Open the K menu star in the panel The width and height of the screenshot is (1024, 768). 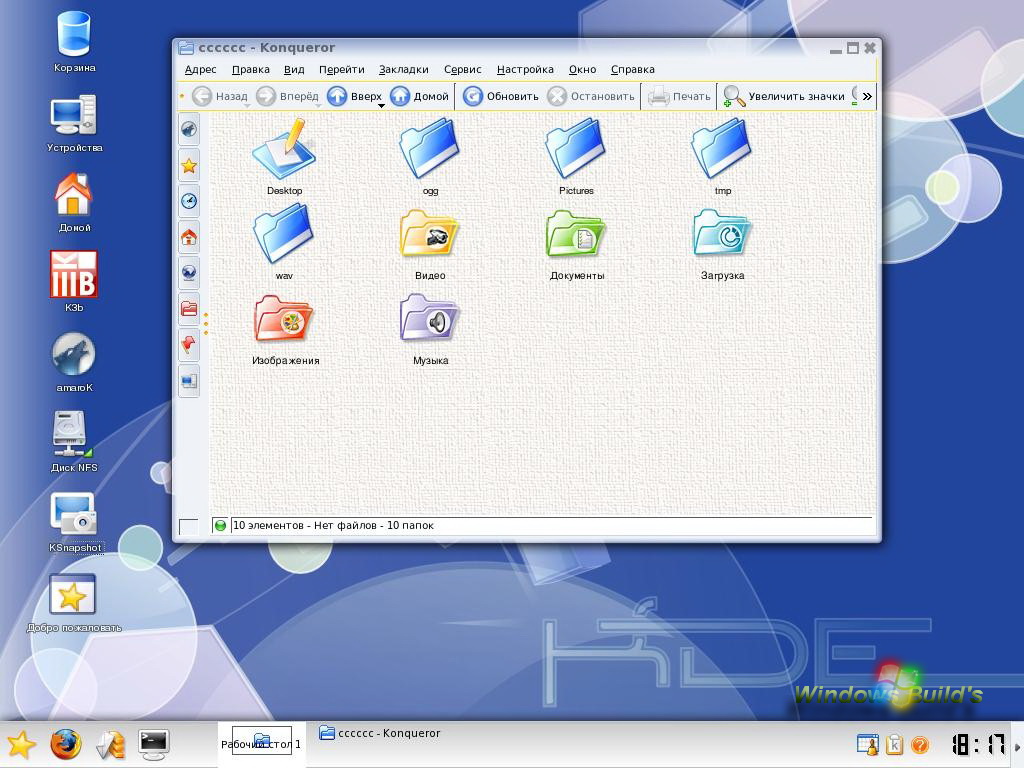pyautogui.click(x=21, y=744)
